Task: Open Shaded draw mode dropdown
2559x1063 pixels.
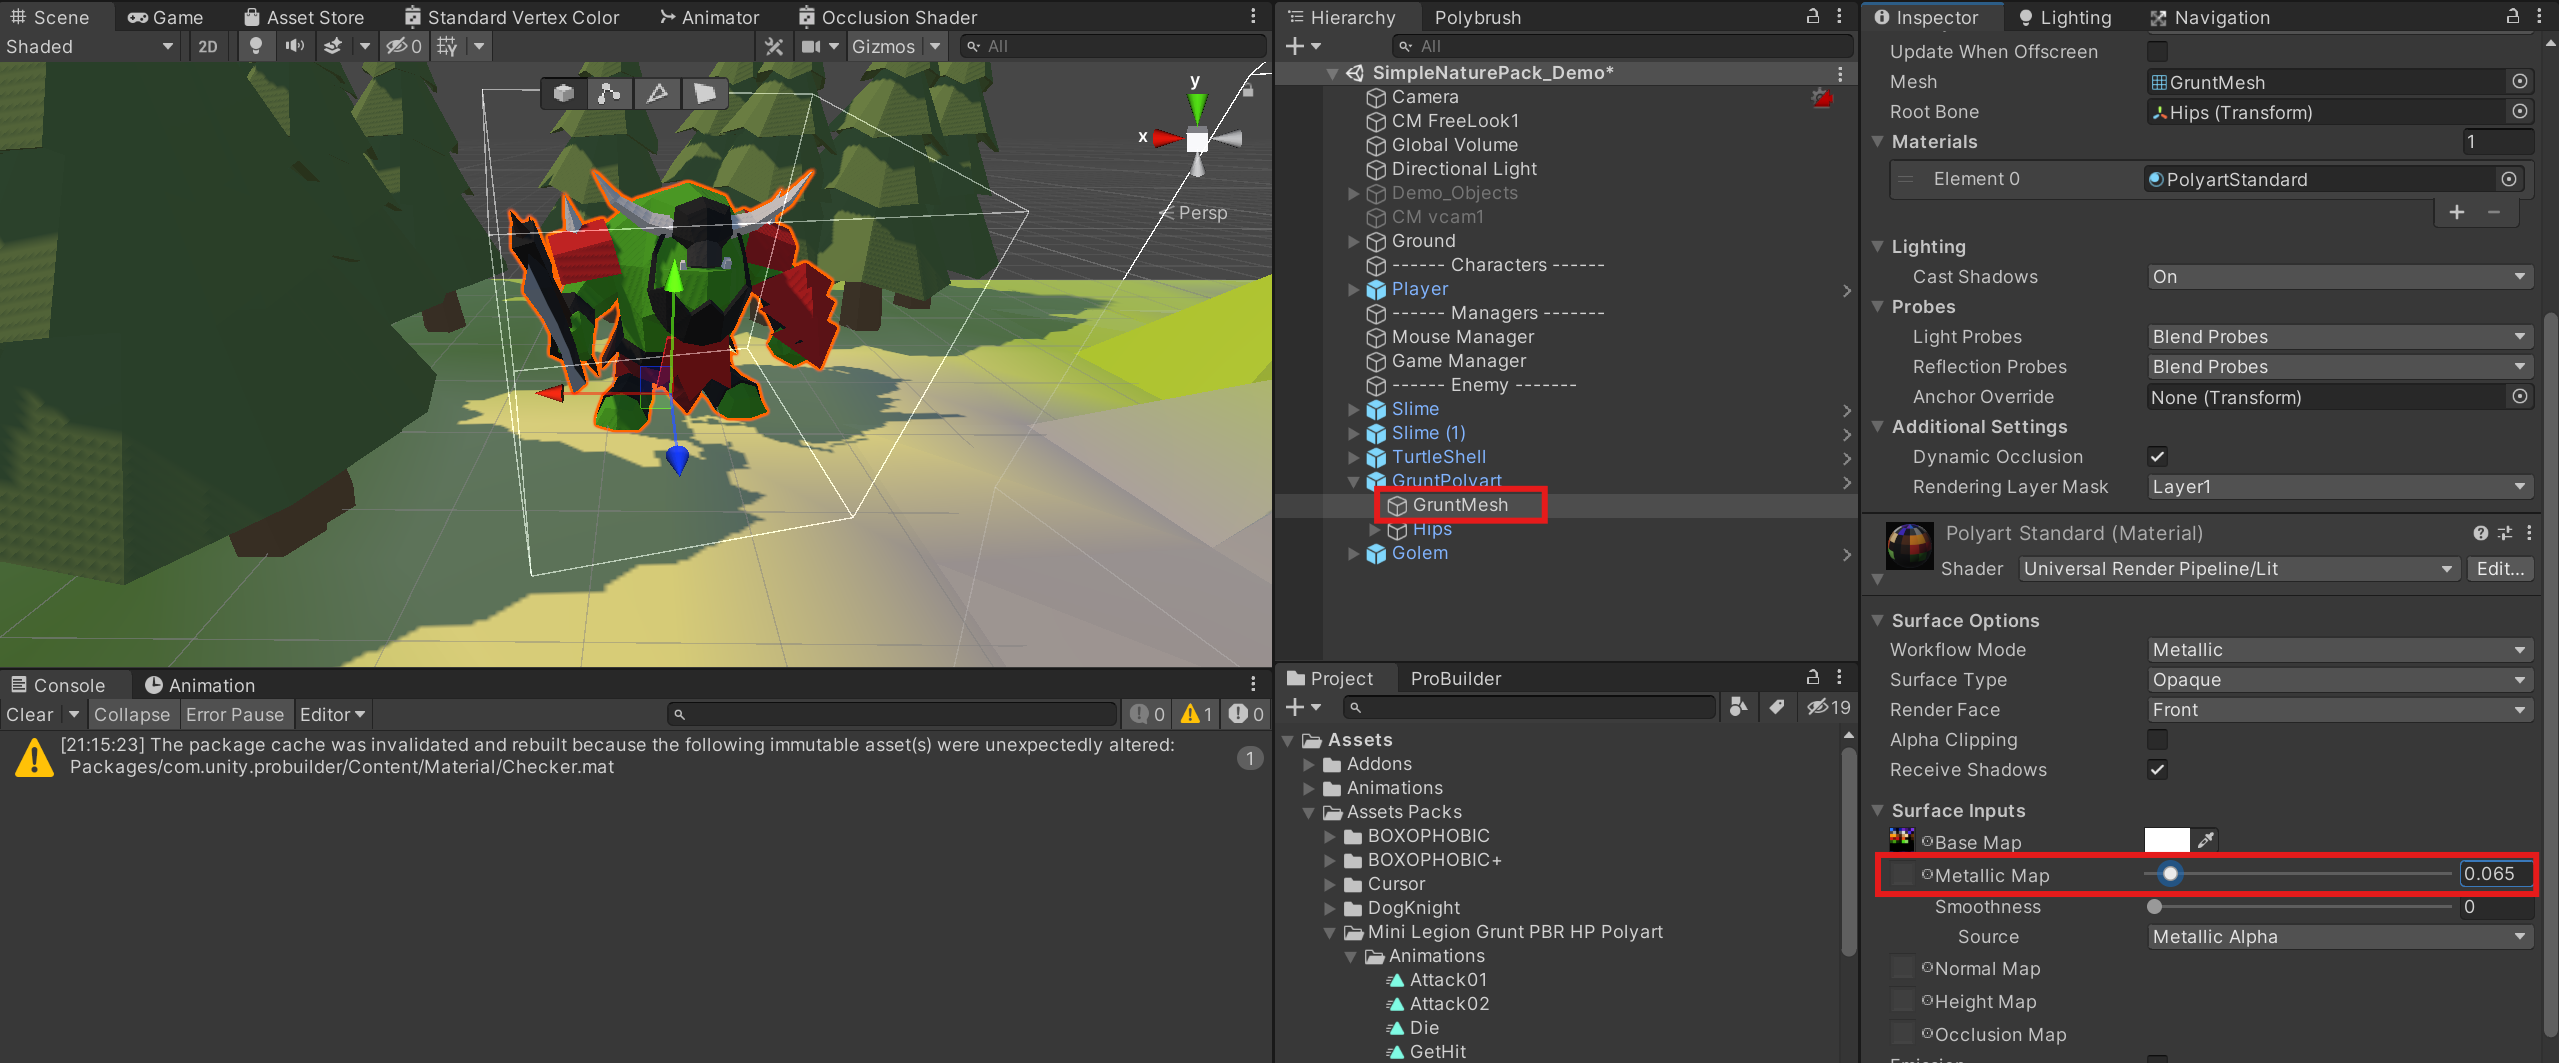Action: pyautogui.click(x=90, y=46)
